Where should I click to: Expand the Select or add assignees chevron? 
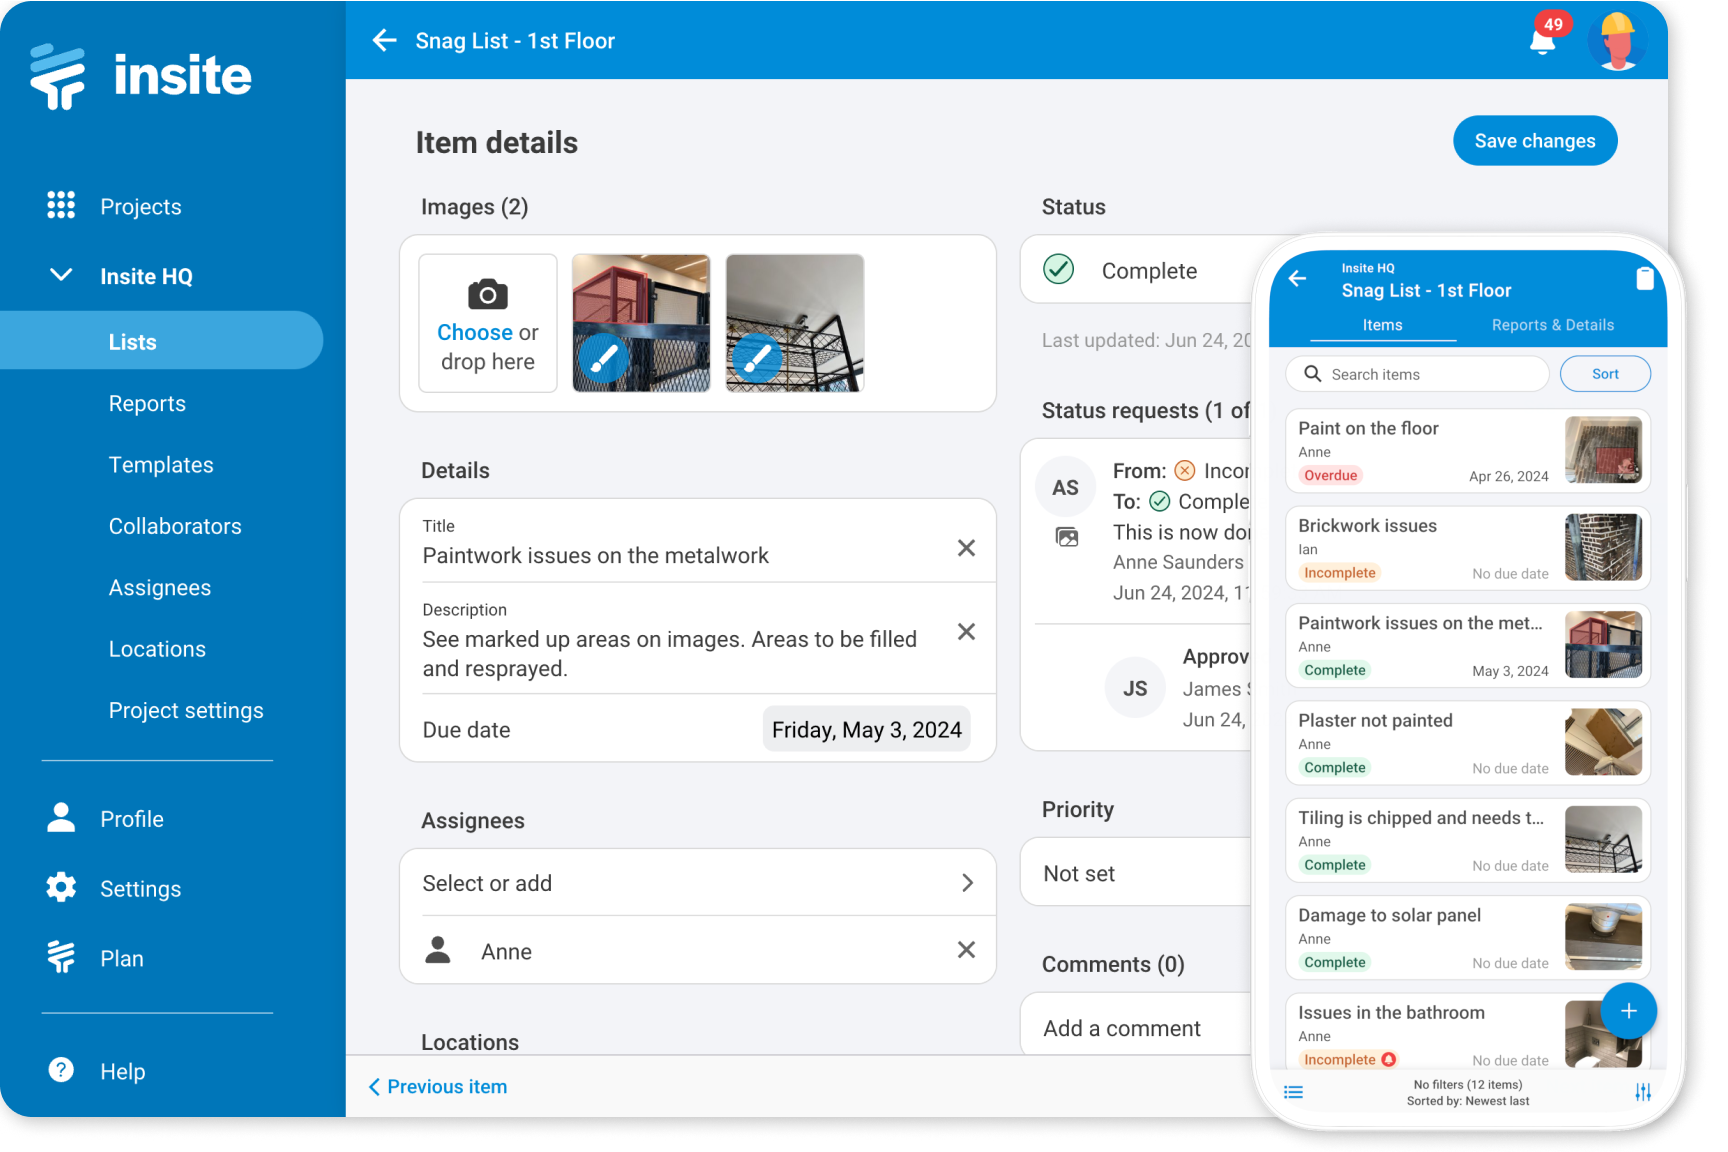tap(967, 882)
